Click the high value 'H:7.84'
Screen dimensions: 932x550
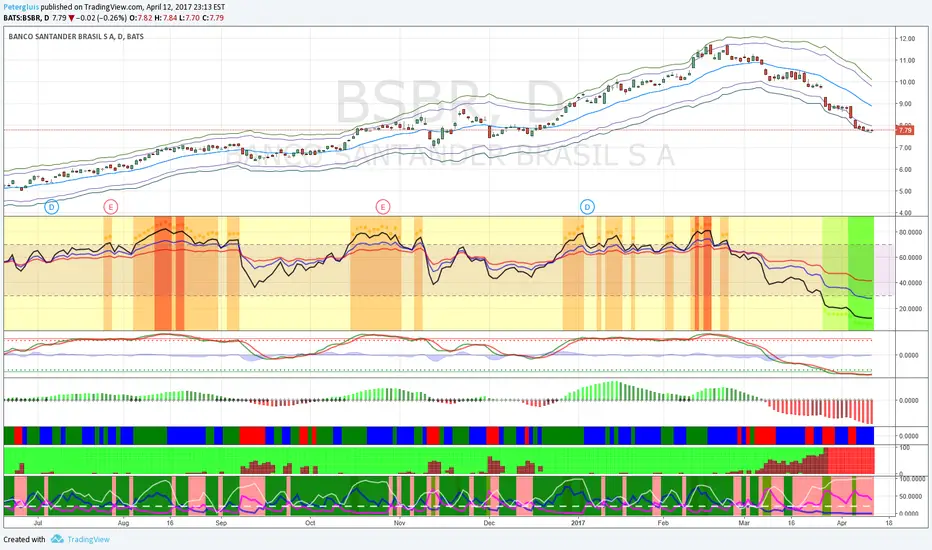pos(166,18)
